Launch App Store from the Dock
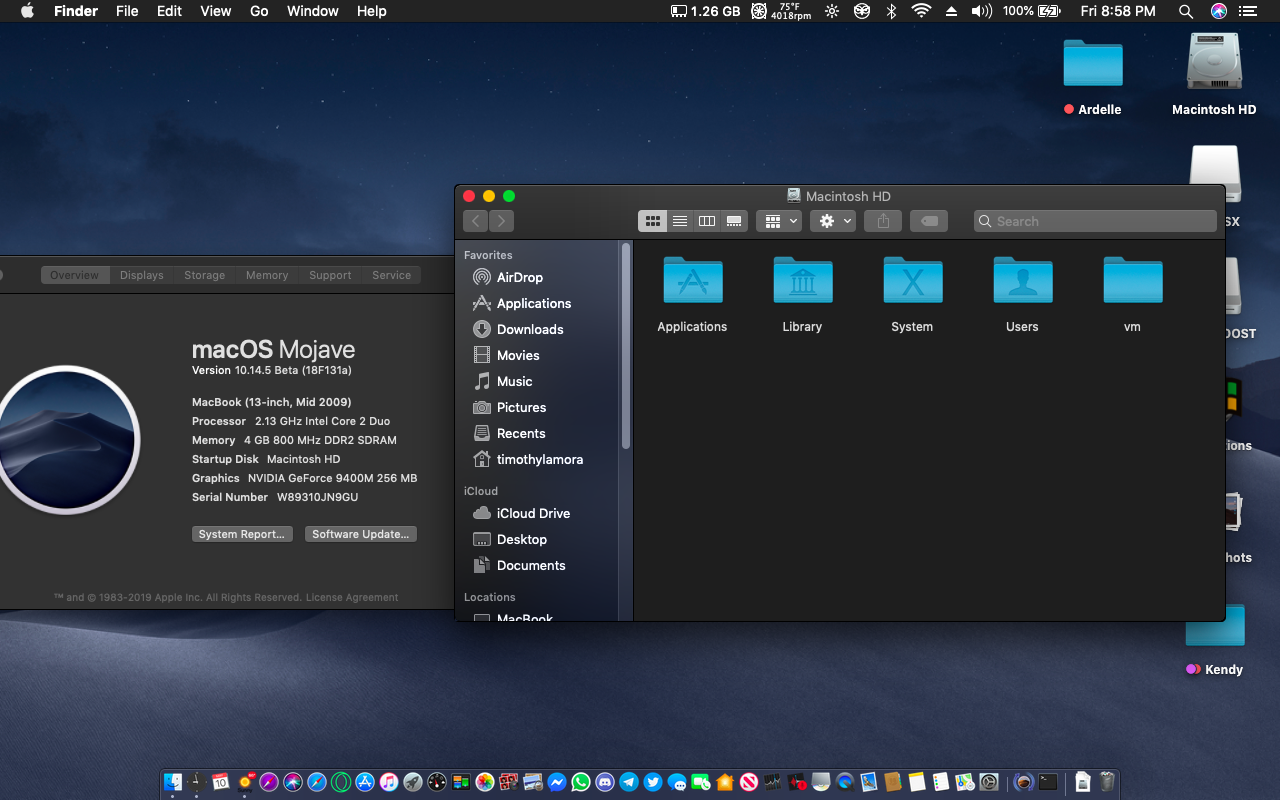 pyautogui.click(x=364, y=782)
